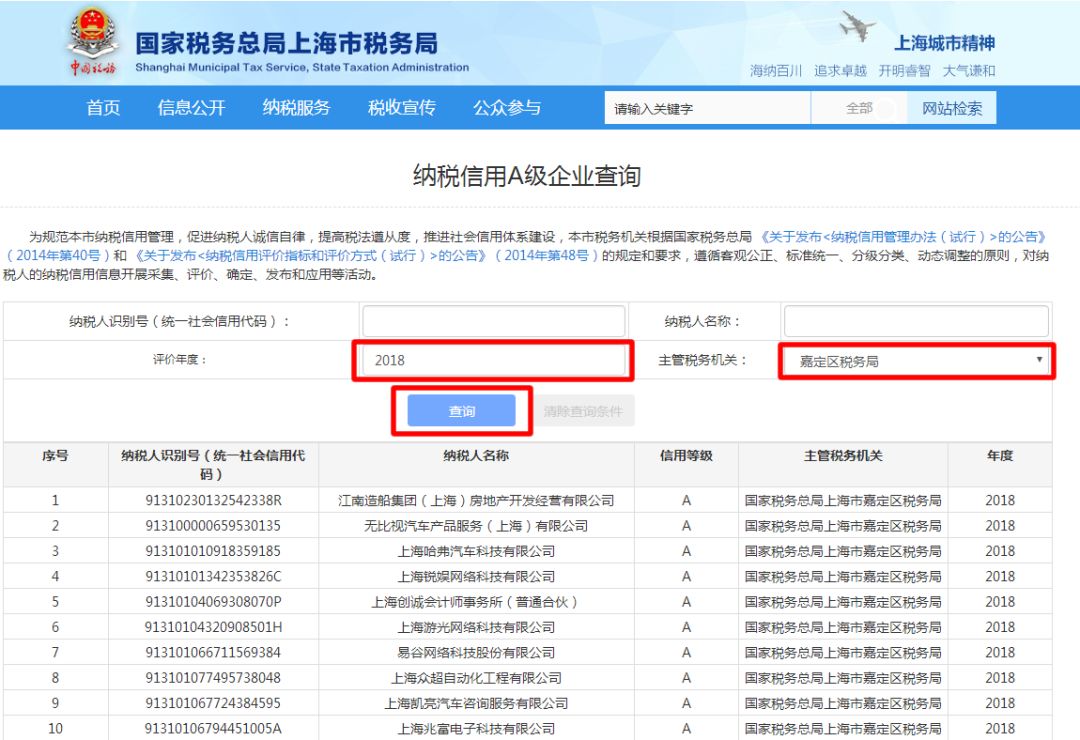Expand the 主管税务机关 dropdown showing 嘉定区税务局
Screen dimensions: 1080x740
pos(915,361)
